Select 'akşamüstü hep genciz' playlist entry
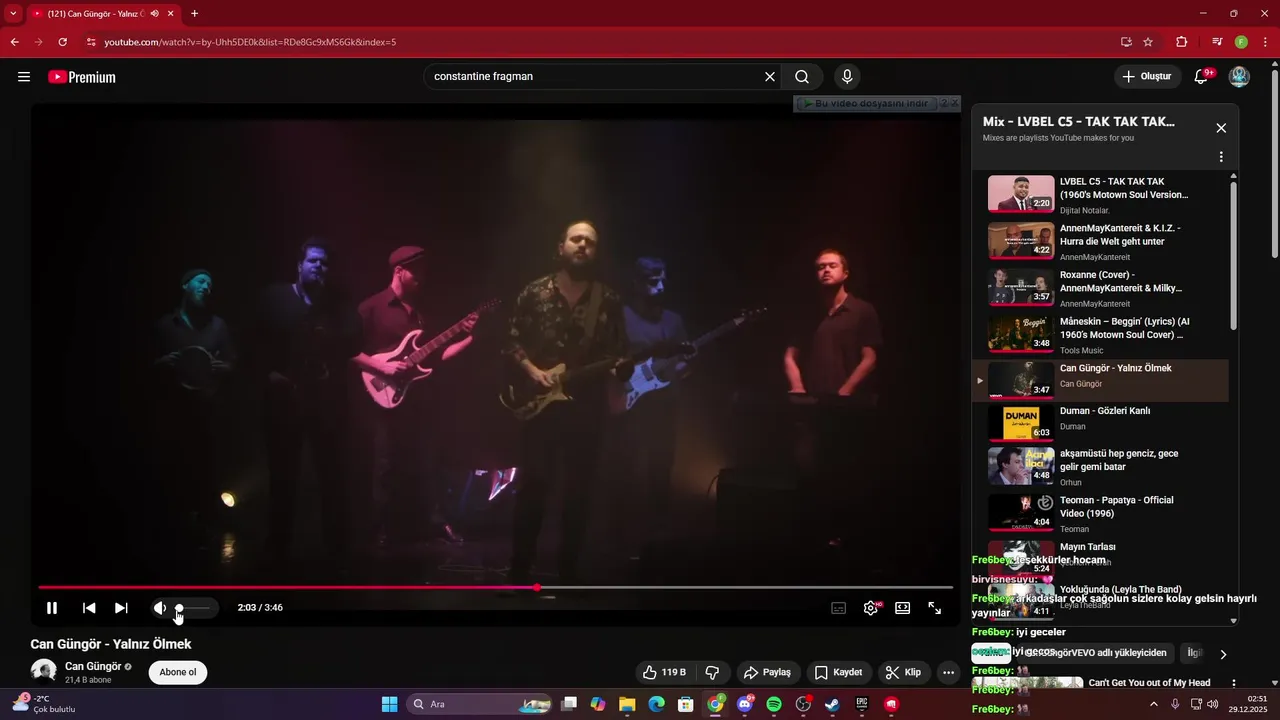Image resolution: width=1280 pixels, height=720 pixels. pos(1100,467)
